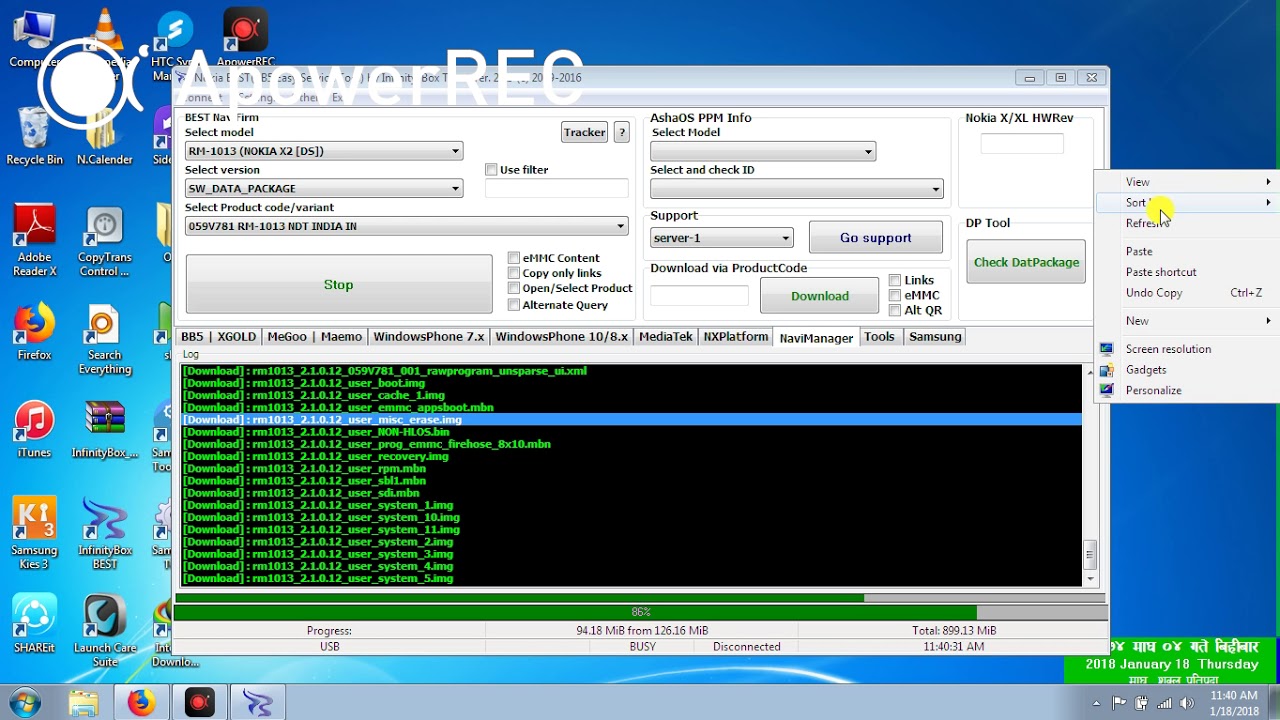
Task: Open Select and check ID dropdown
Action: 797,189
